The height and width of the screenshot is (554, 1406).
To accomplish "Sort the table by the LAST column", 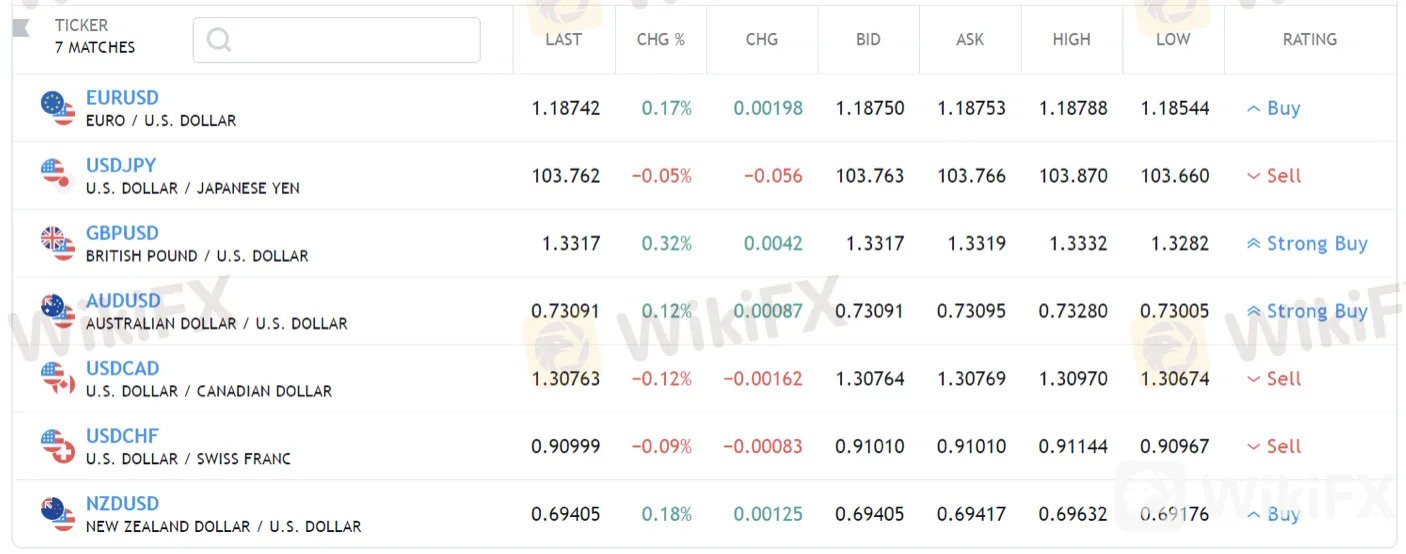I will point(563,40).
